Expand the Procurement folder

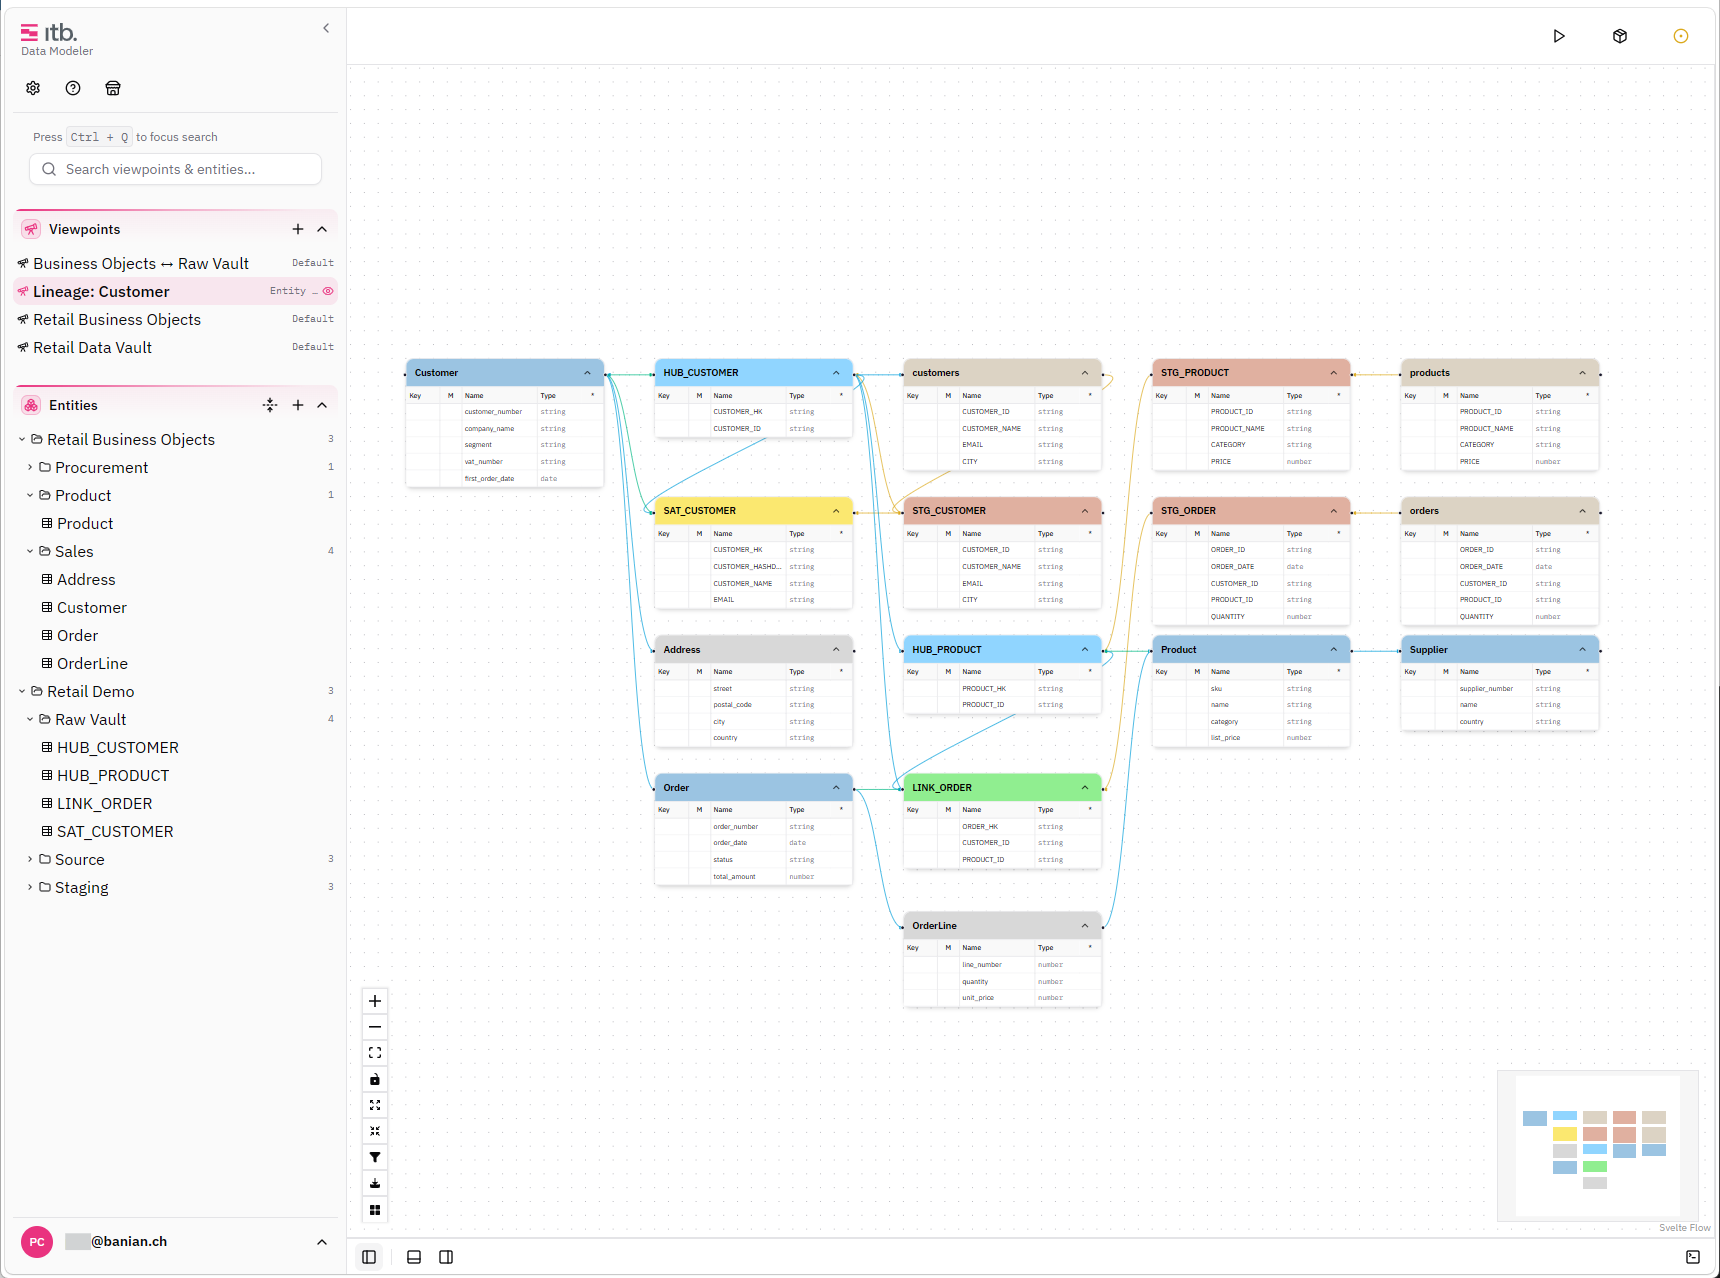(30, 467)
